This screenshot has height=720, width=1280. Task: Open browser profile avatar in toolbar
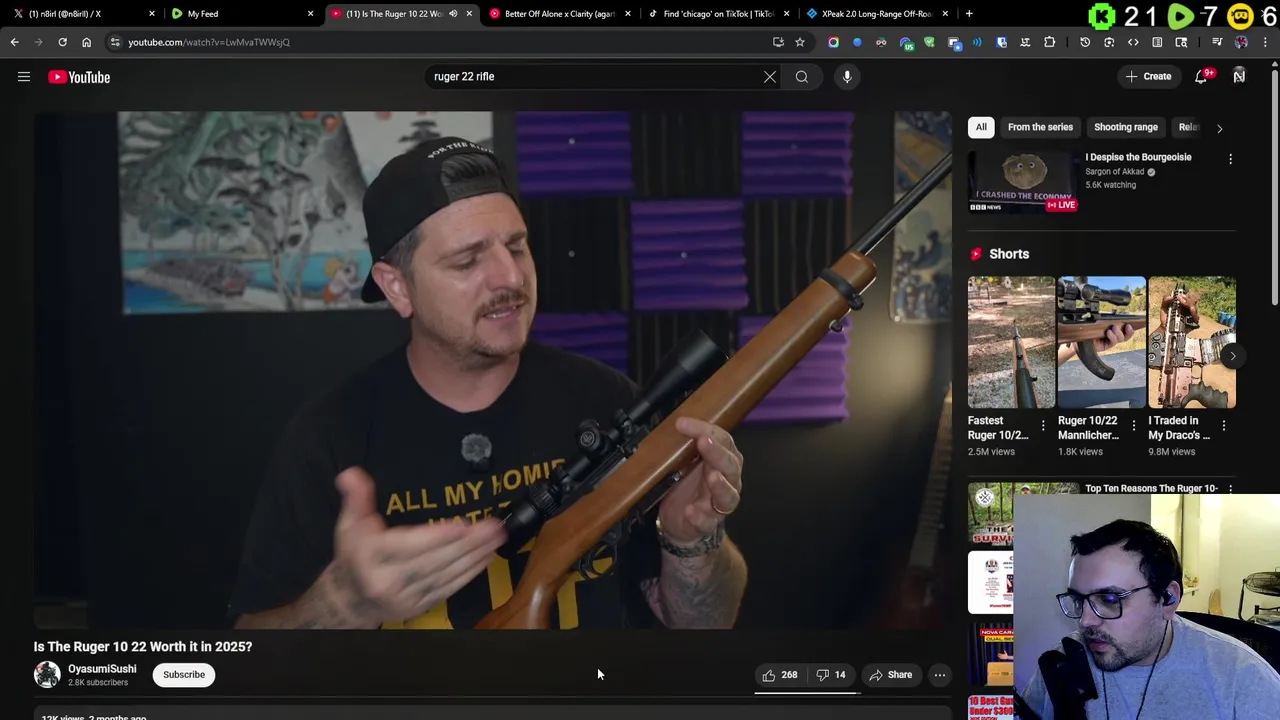[x=1241, y=42]
